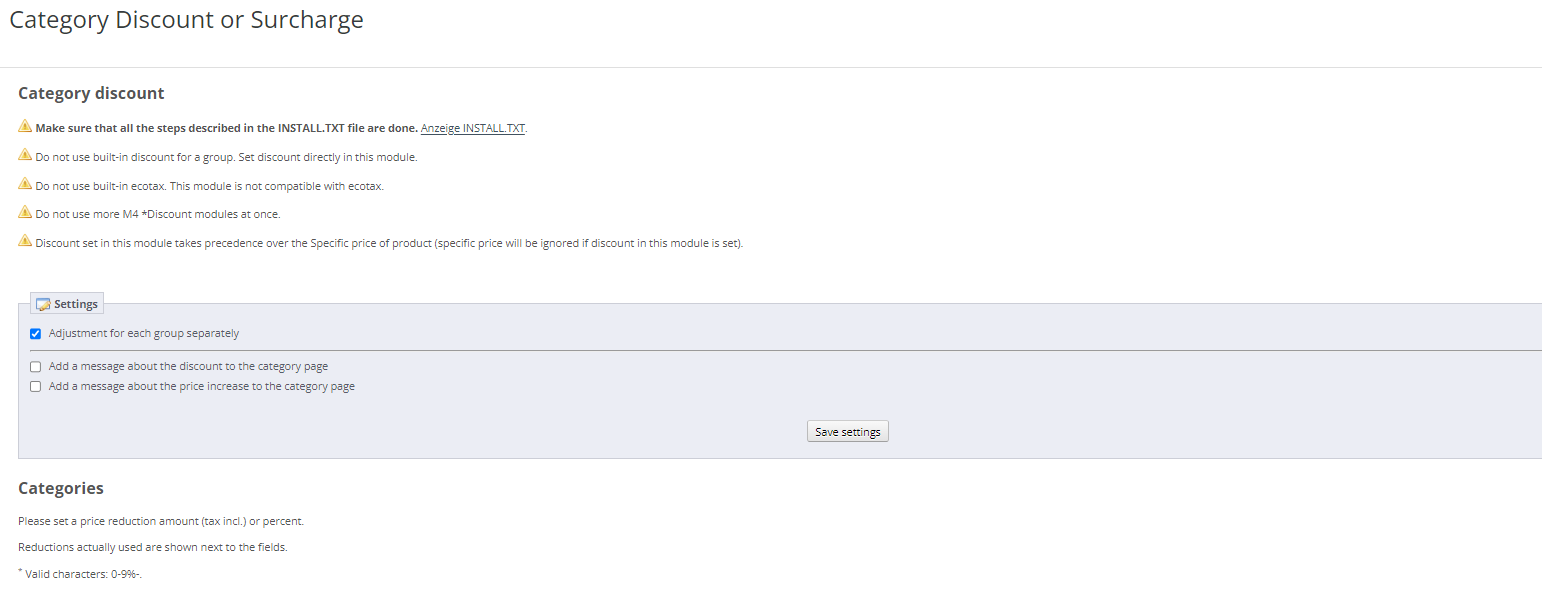
Task: Click the 'Categories' section heading
Action: tap(61, 488)
